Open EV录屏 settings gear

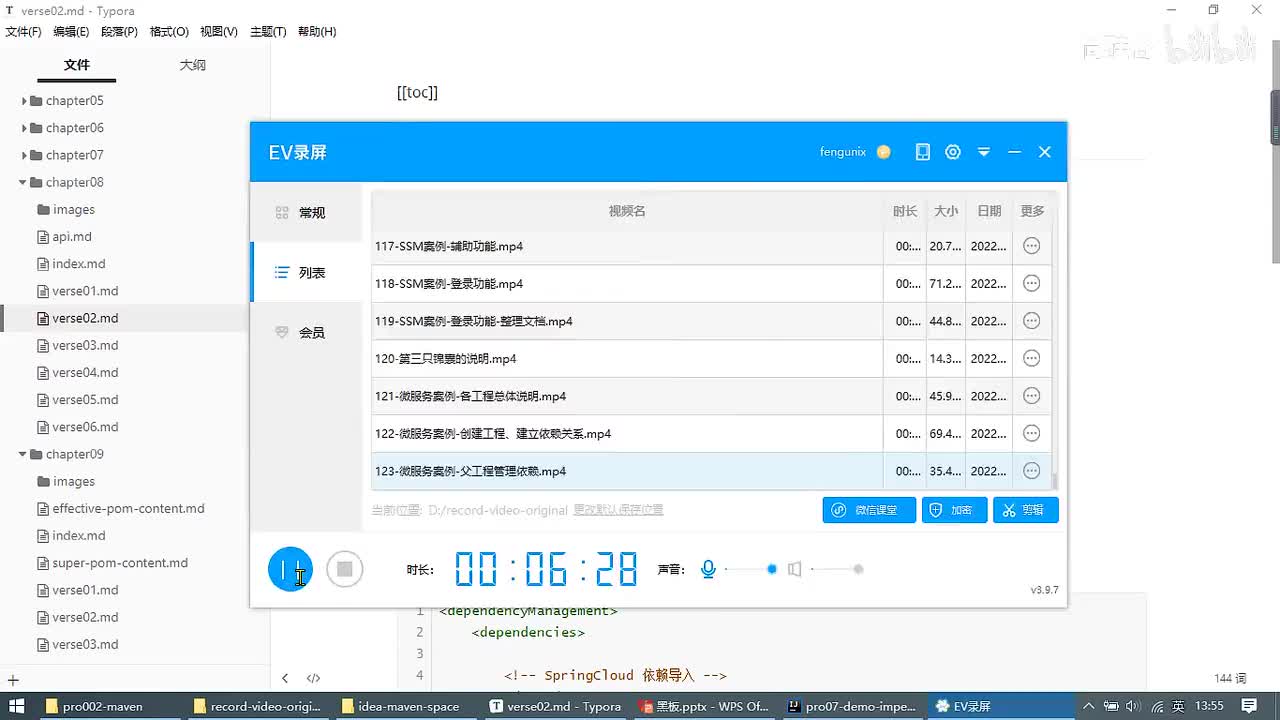pos(953,152)
